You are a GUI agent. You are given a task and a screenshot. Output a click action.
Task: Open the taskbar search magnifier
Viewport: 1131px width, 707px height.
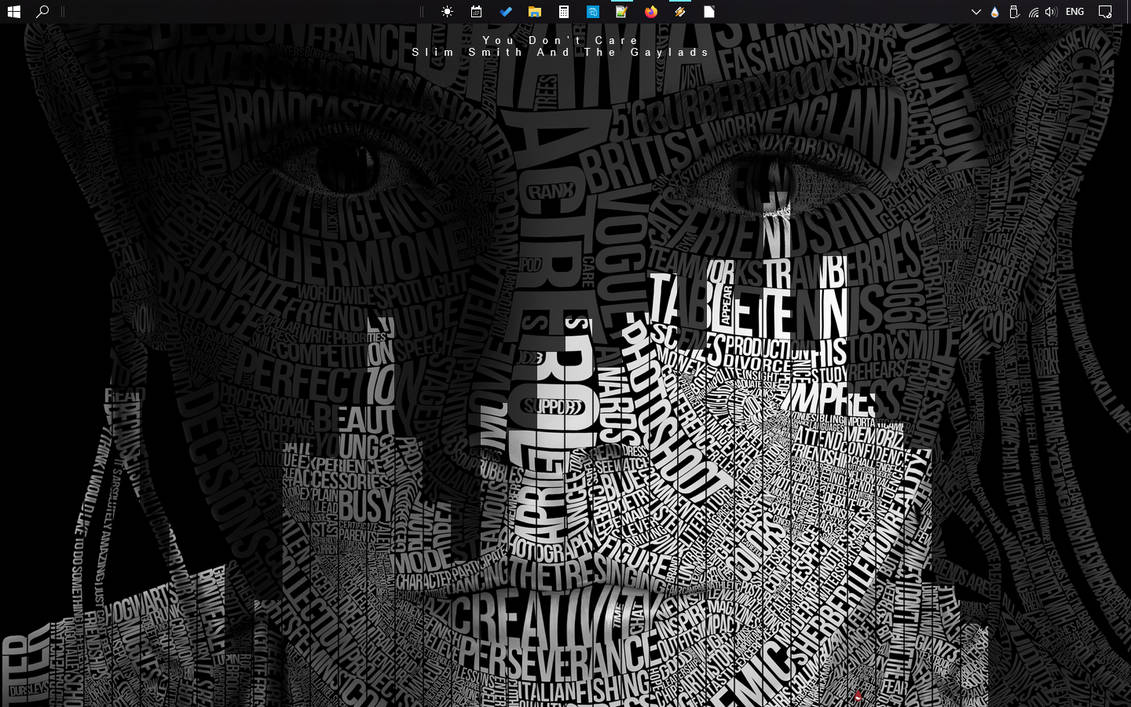pyautogui.click(x=43, y=12)
